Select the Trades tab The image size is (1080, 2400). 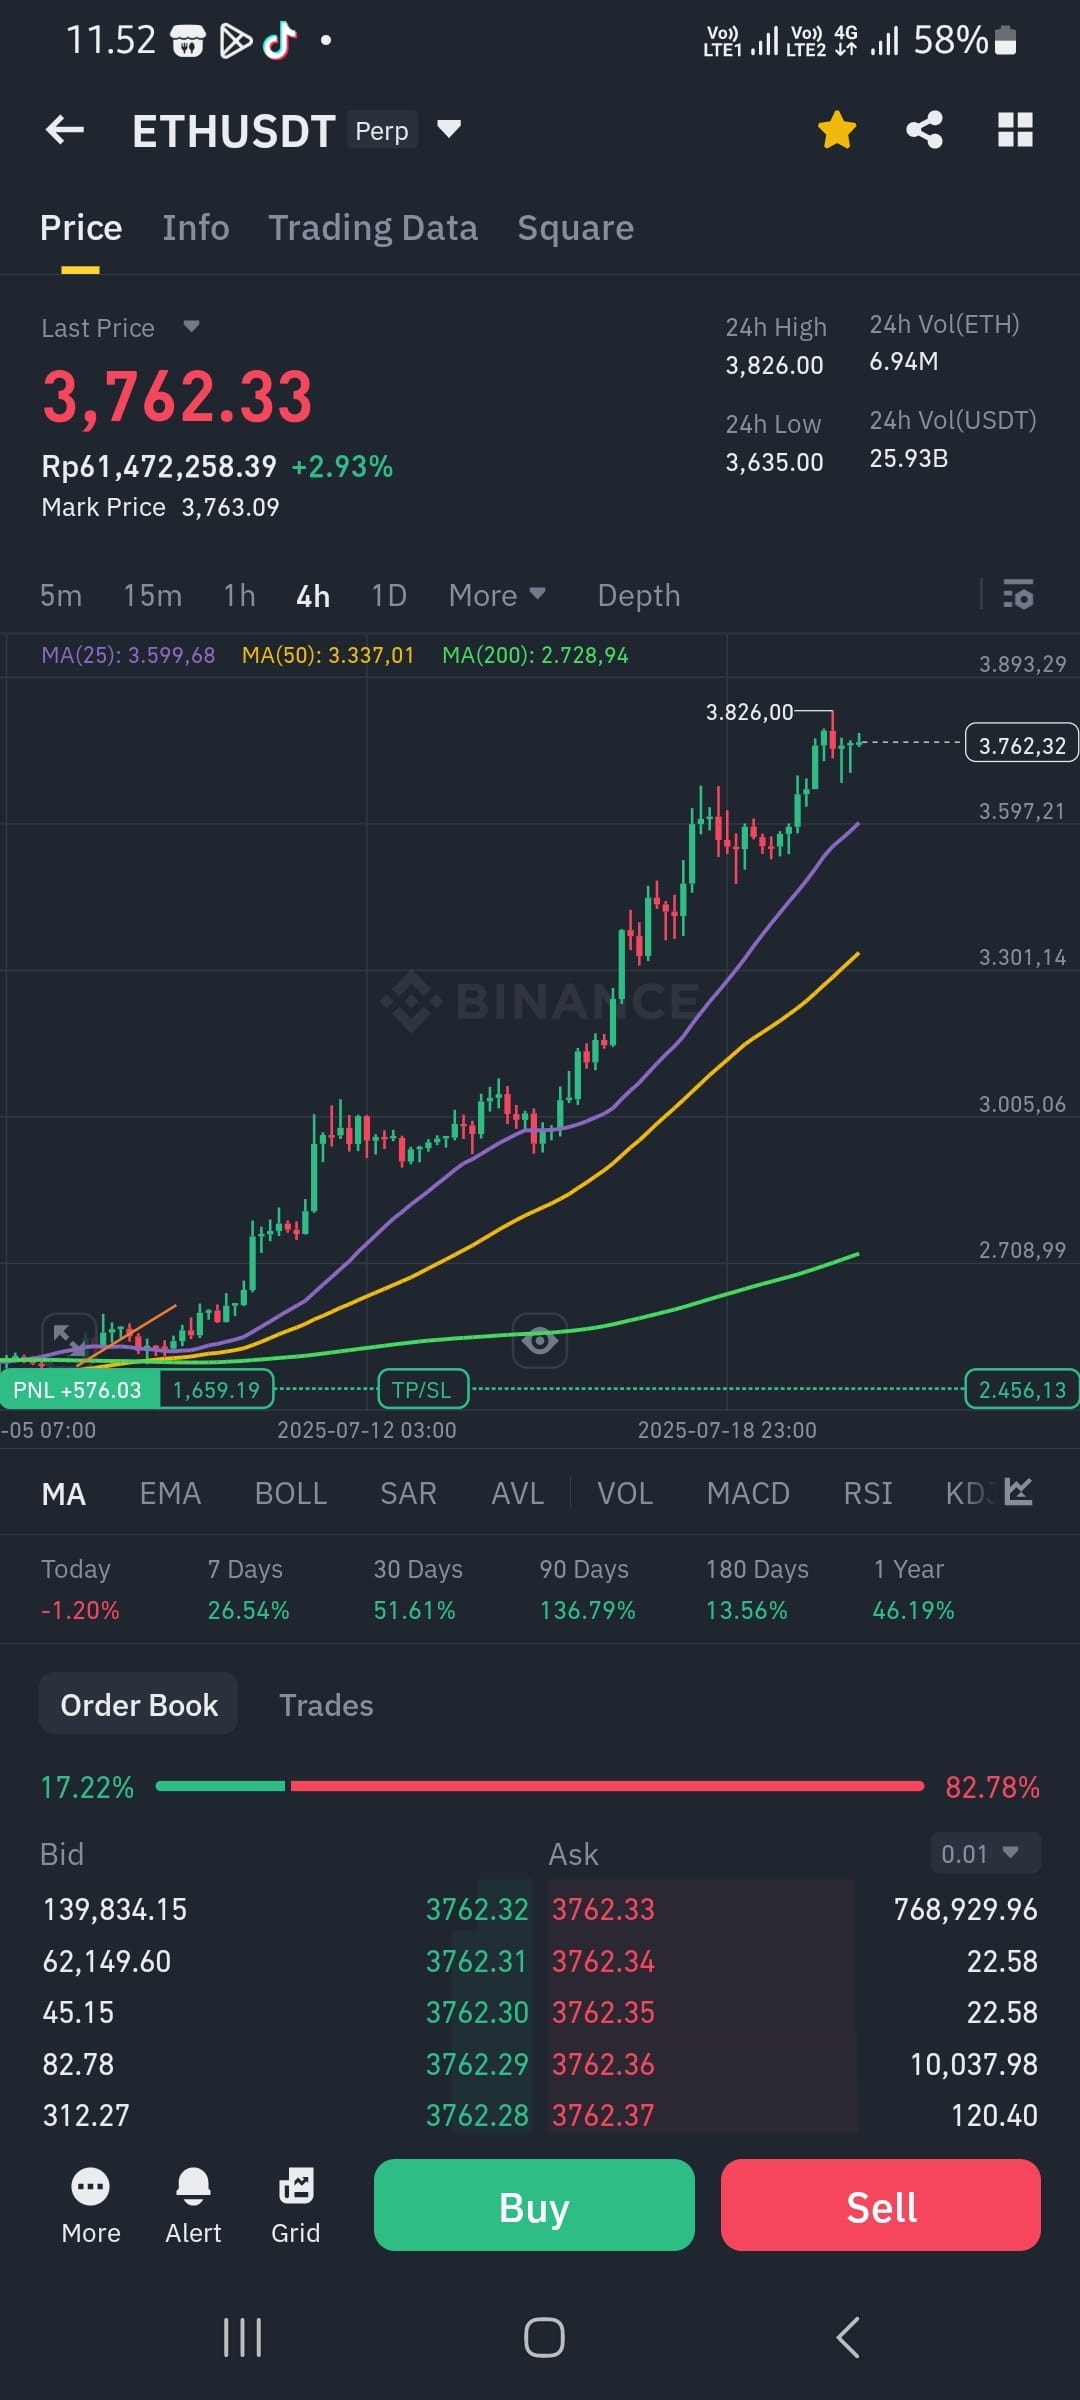pos(326,1705)
